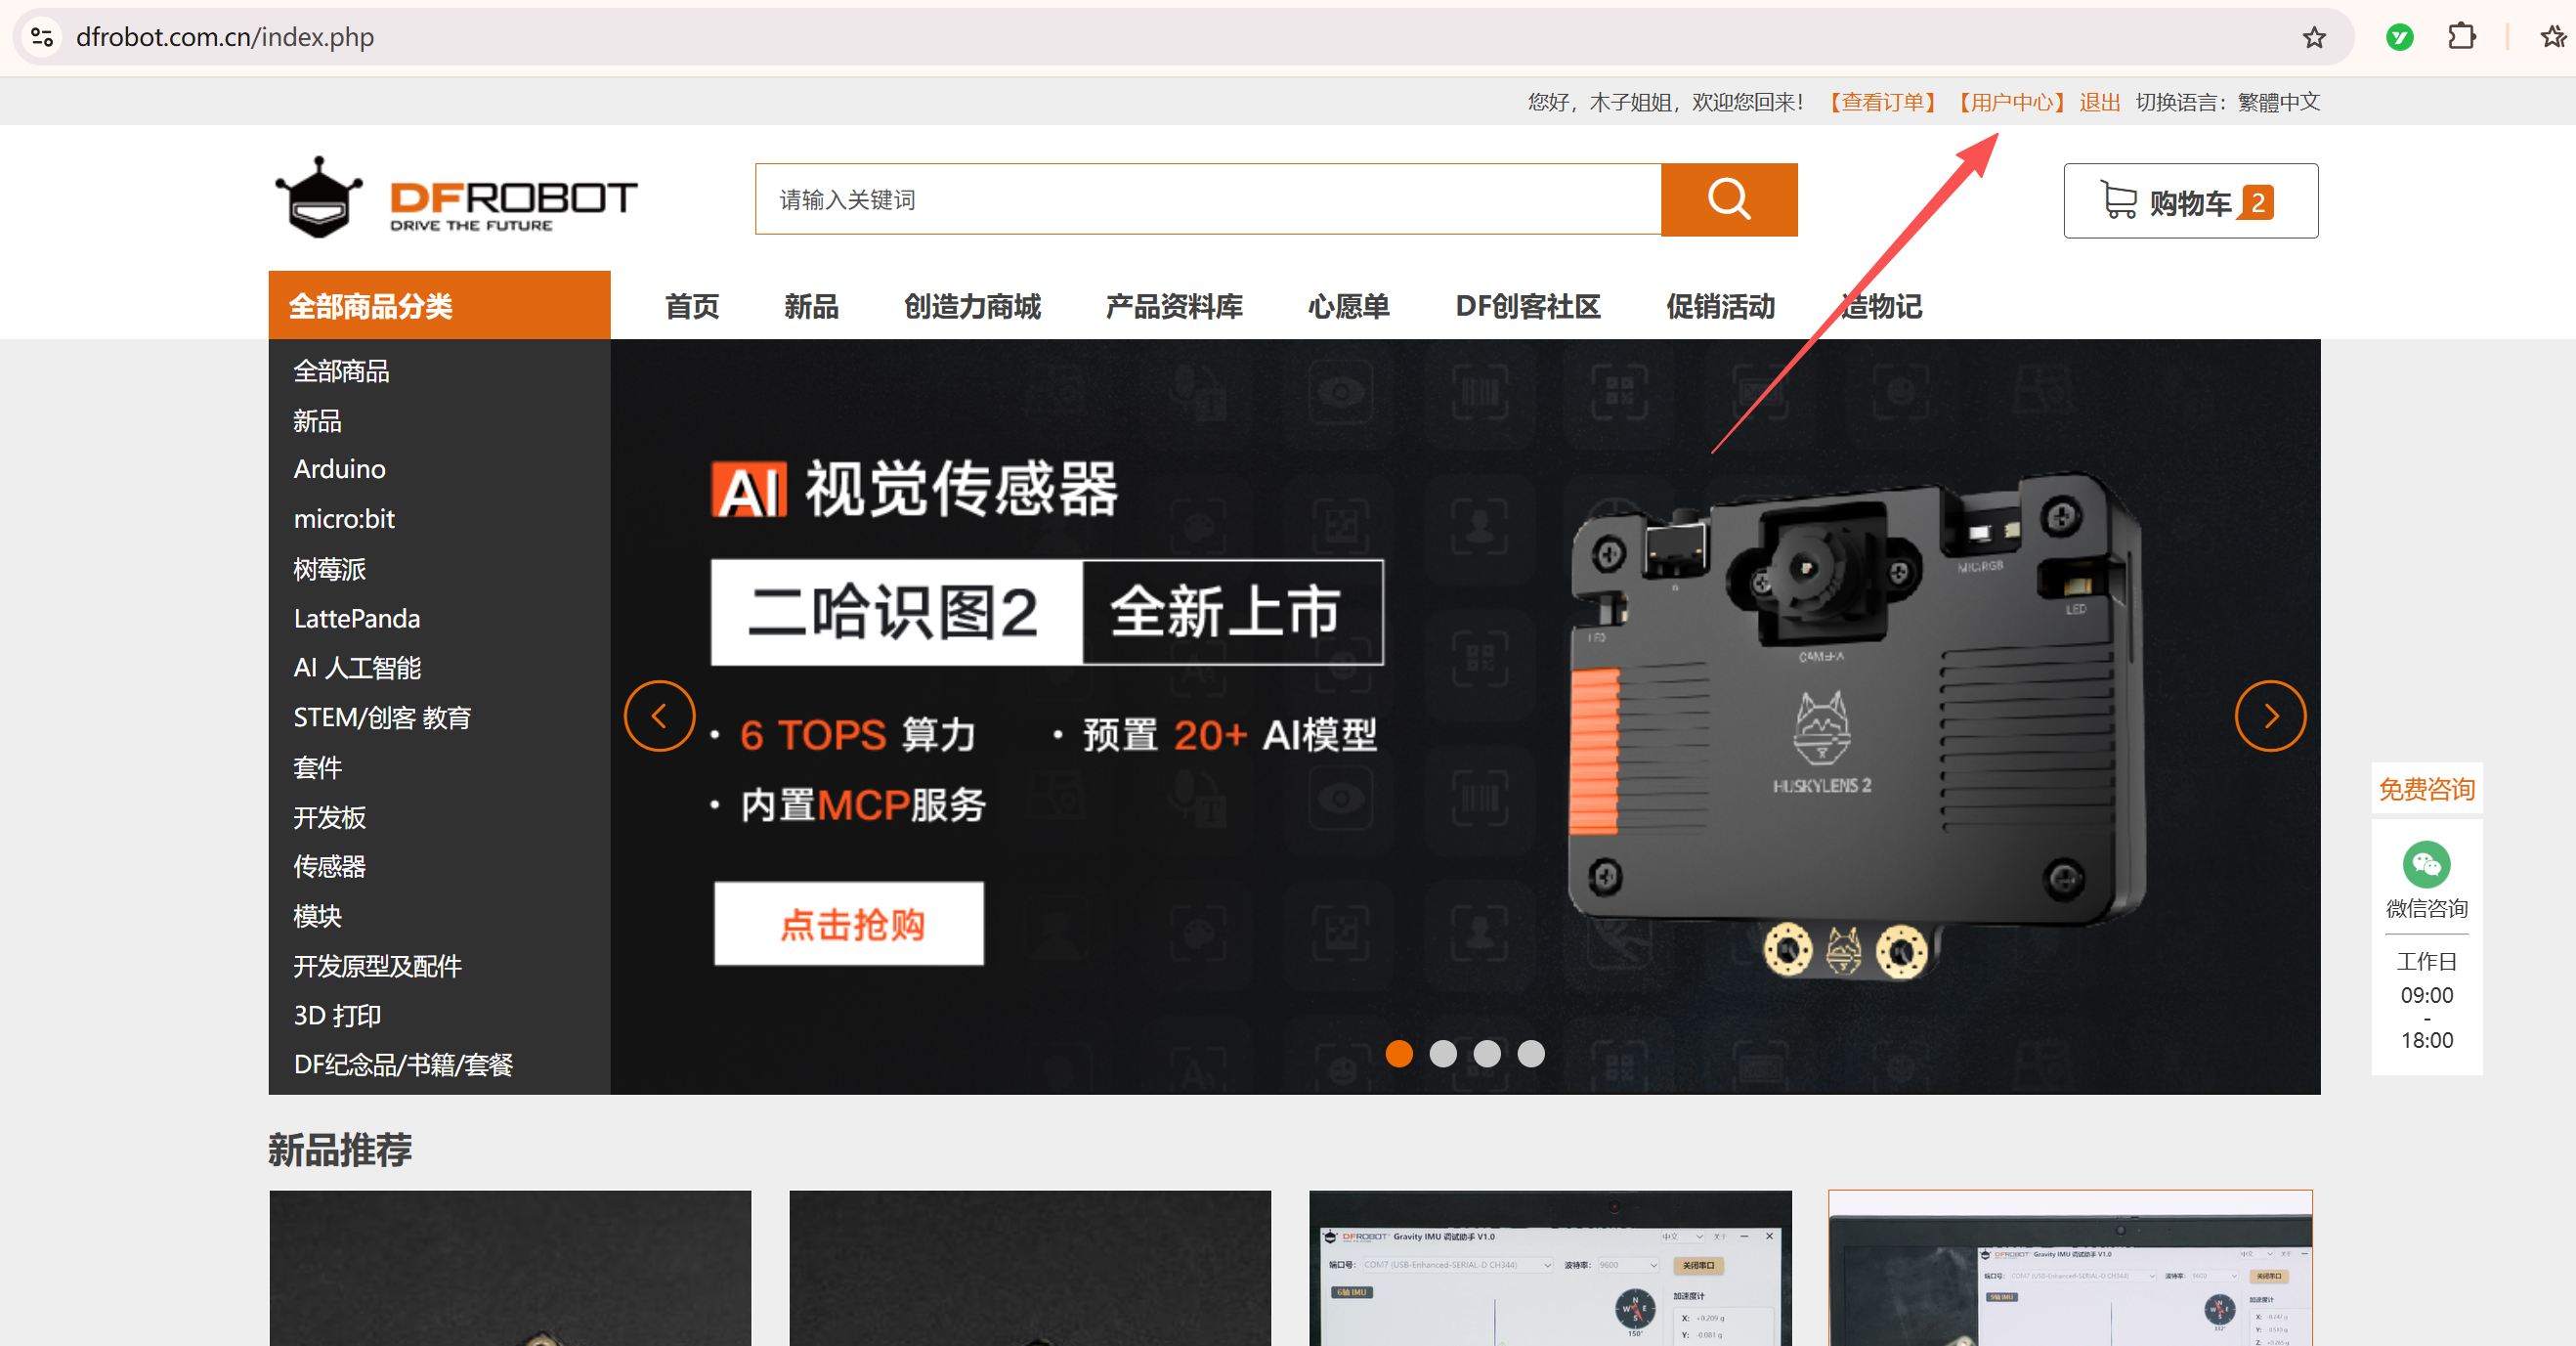Click the cart item count badge 2
Viewport: 2576px width, 1346px height.
(x=2257, y=202)
